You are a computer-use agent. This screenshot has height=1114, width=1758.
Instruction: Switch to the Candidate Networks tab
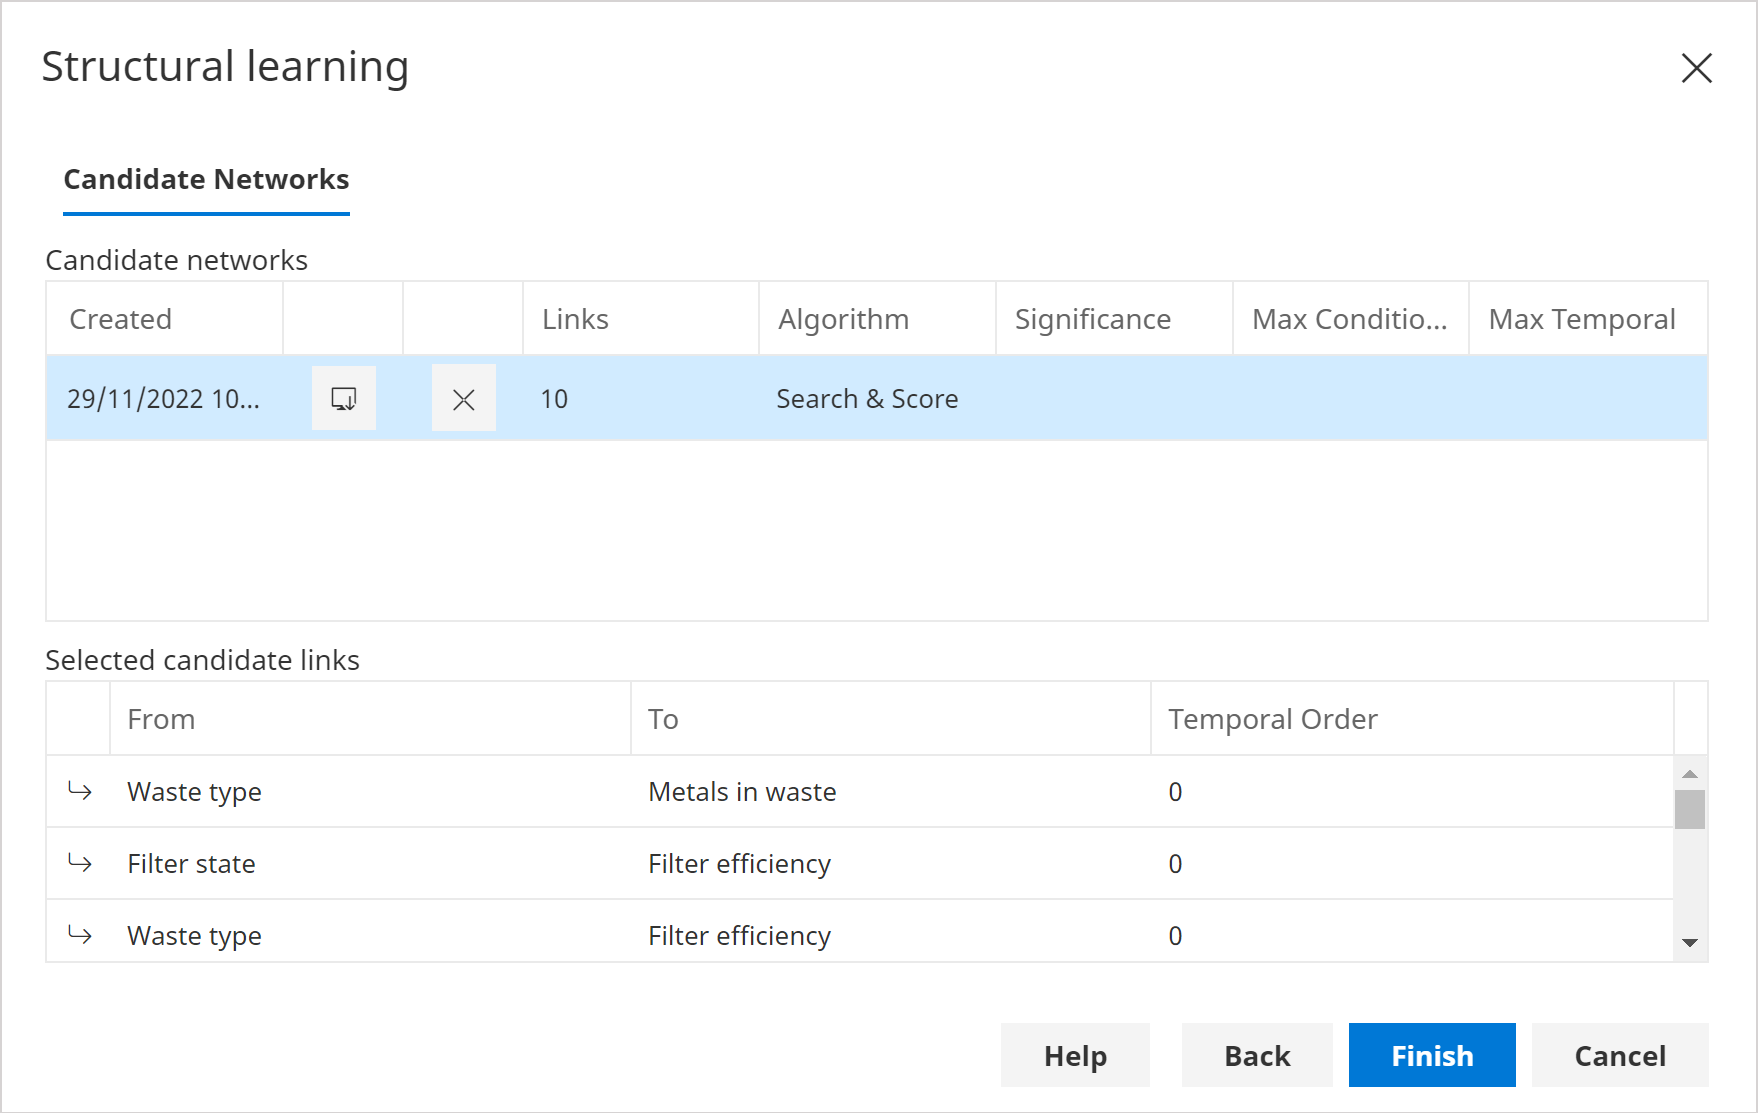206,179
